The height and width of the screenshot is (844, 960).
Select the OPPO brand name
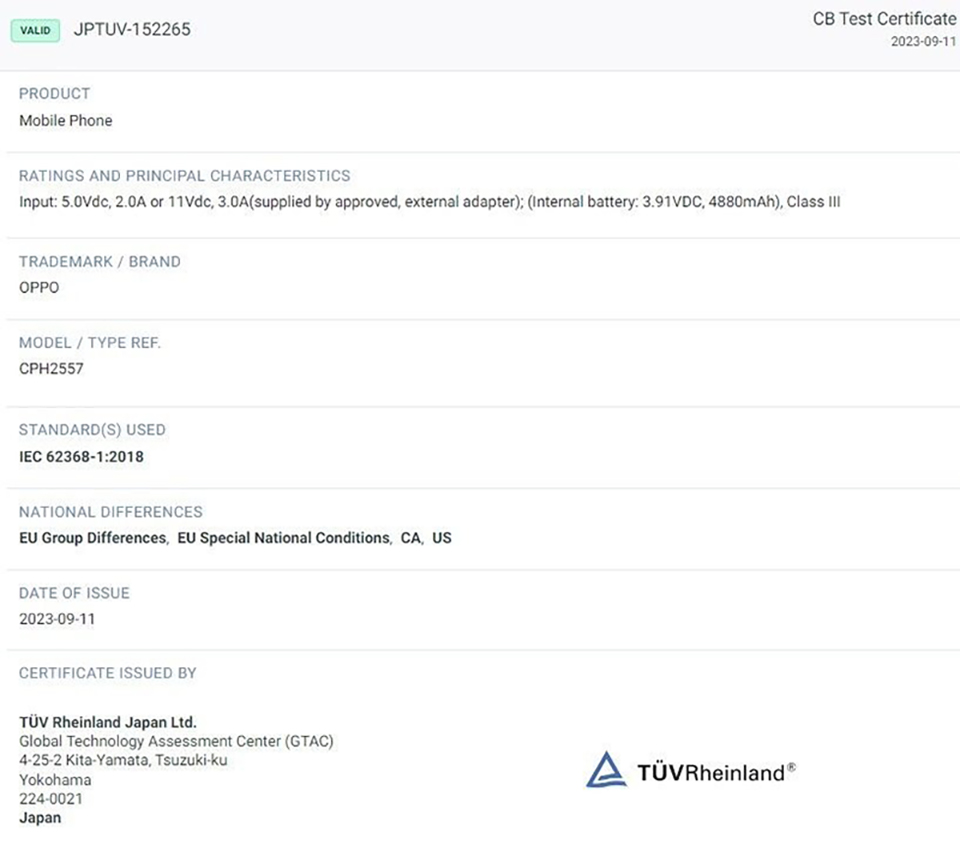(39, 287)
